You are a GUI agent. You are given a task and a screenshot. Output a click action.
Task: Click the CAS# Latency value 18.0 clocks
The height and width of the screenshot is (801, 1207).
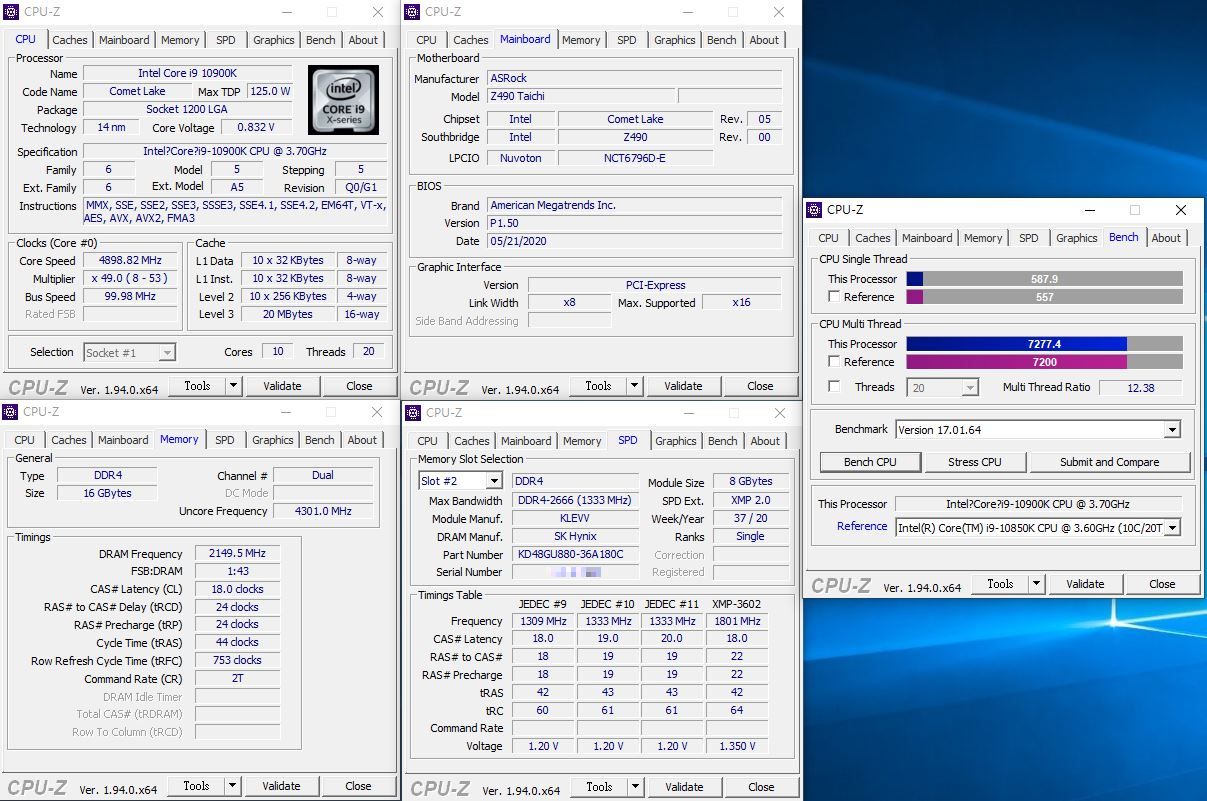(x=237, y=589)
